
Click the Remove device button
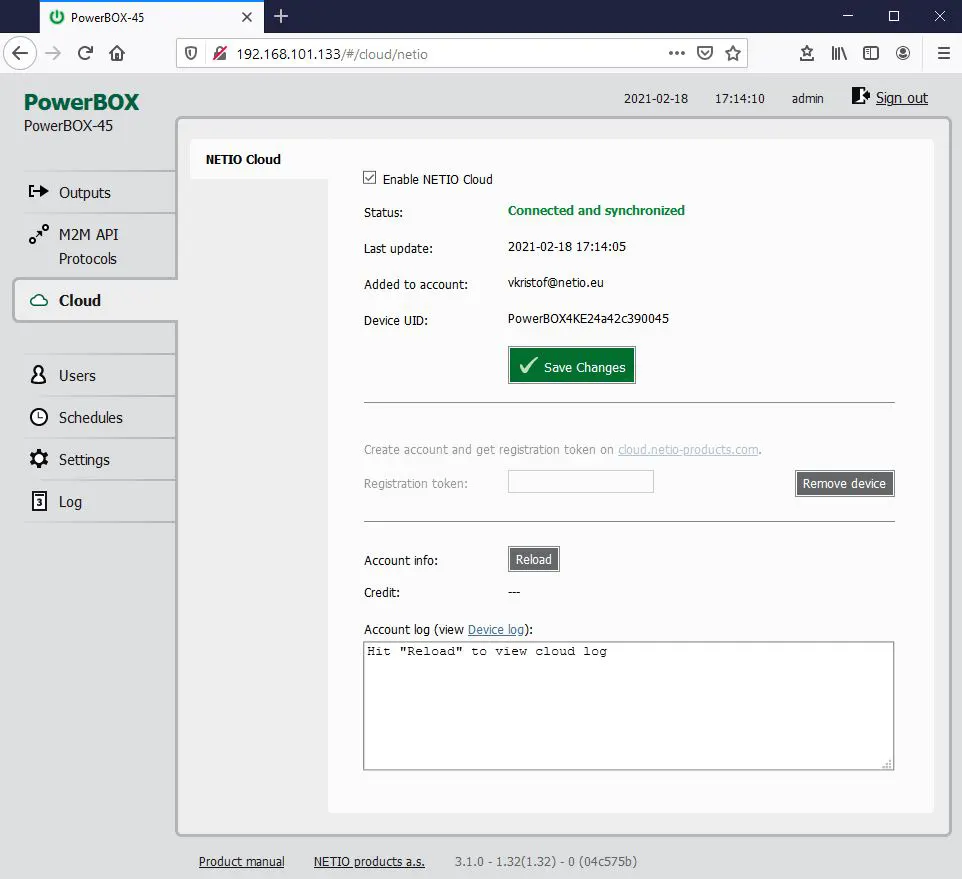pos(844,483)
